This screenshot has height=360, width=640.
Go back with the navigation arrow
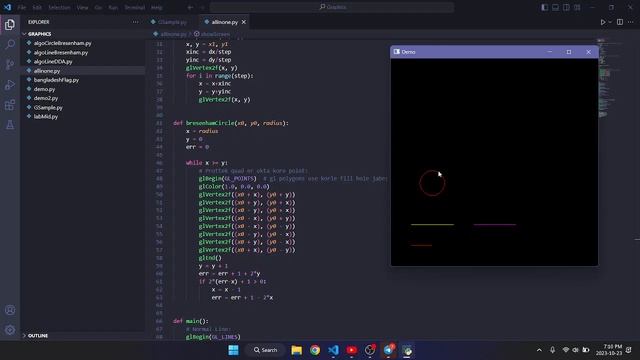[190, 7]
